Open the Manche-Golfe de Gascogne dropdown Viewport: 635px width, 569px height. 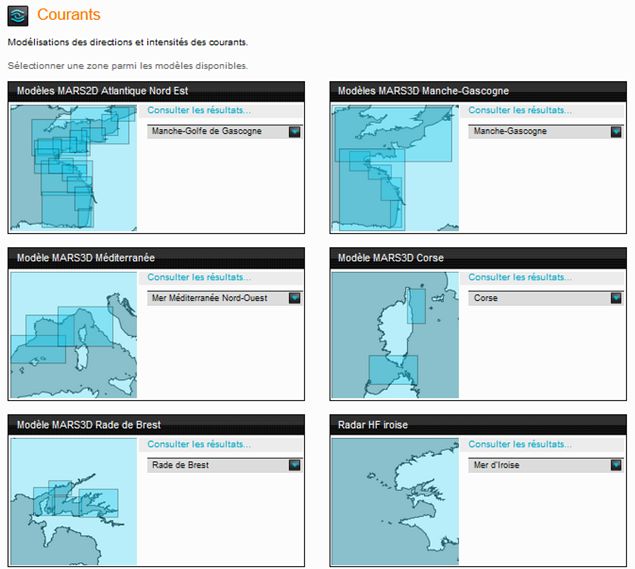tap(224, 132)
